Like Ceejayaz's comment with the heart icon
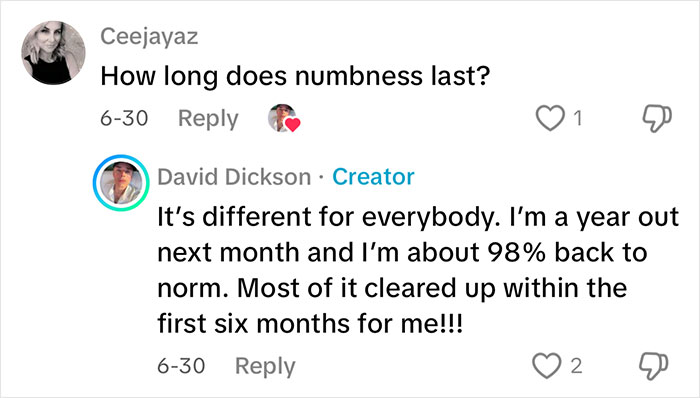The height and width of the screenshot is (398, 700). coord(550,118)
